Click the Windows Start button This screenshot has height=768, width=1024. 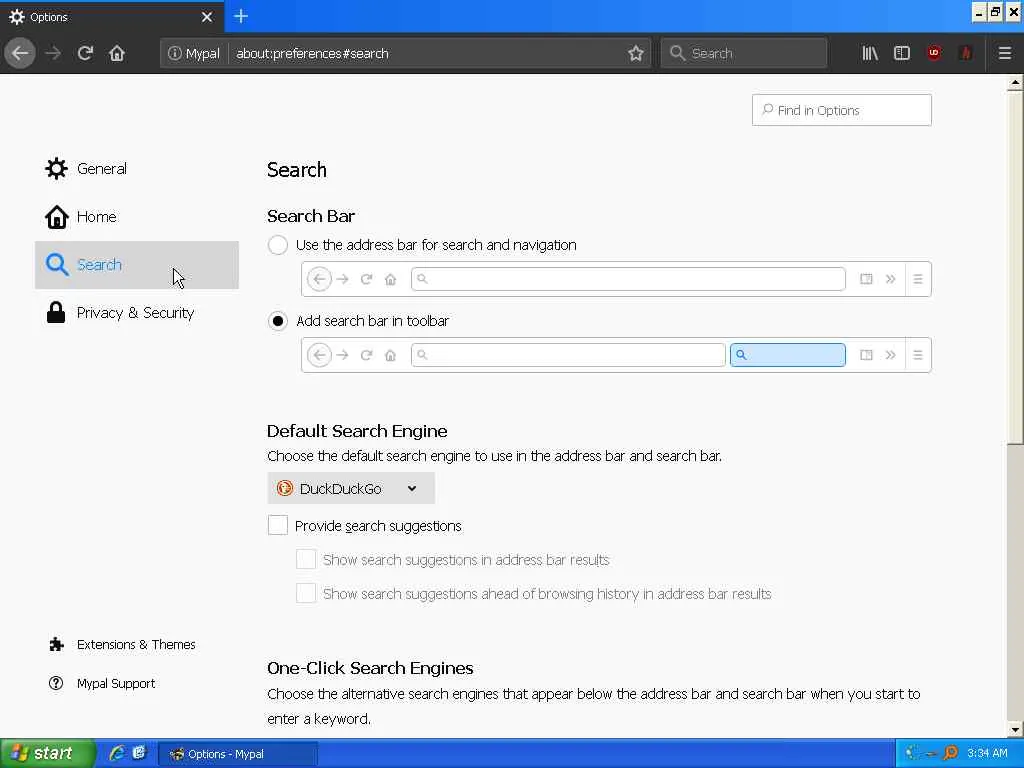[x=47, y=753]
